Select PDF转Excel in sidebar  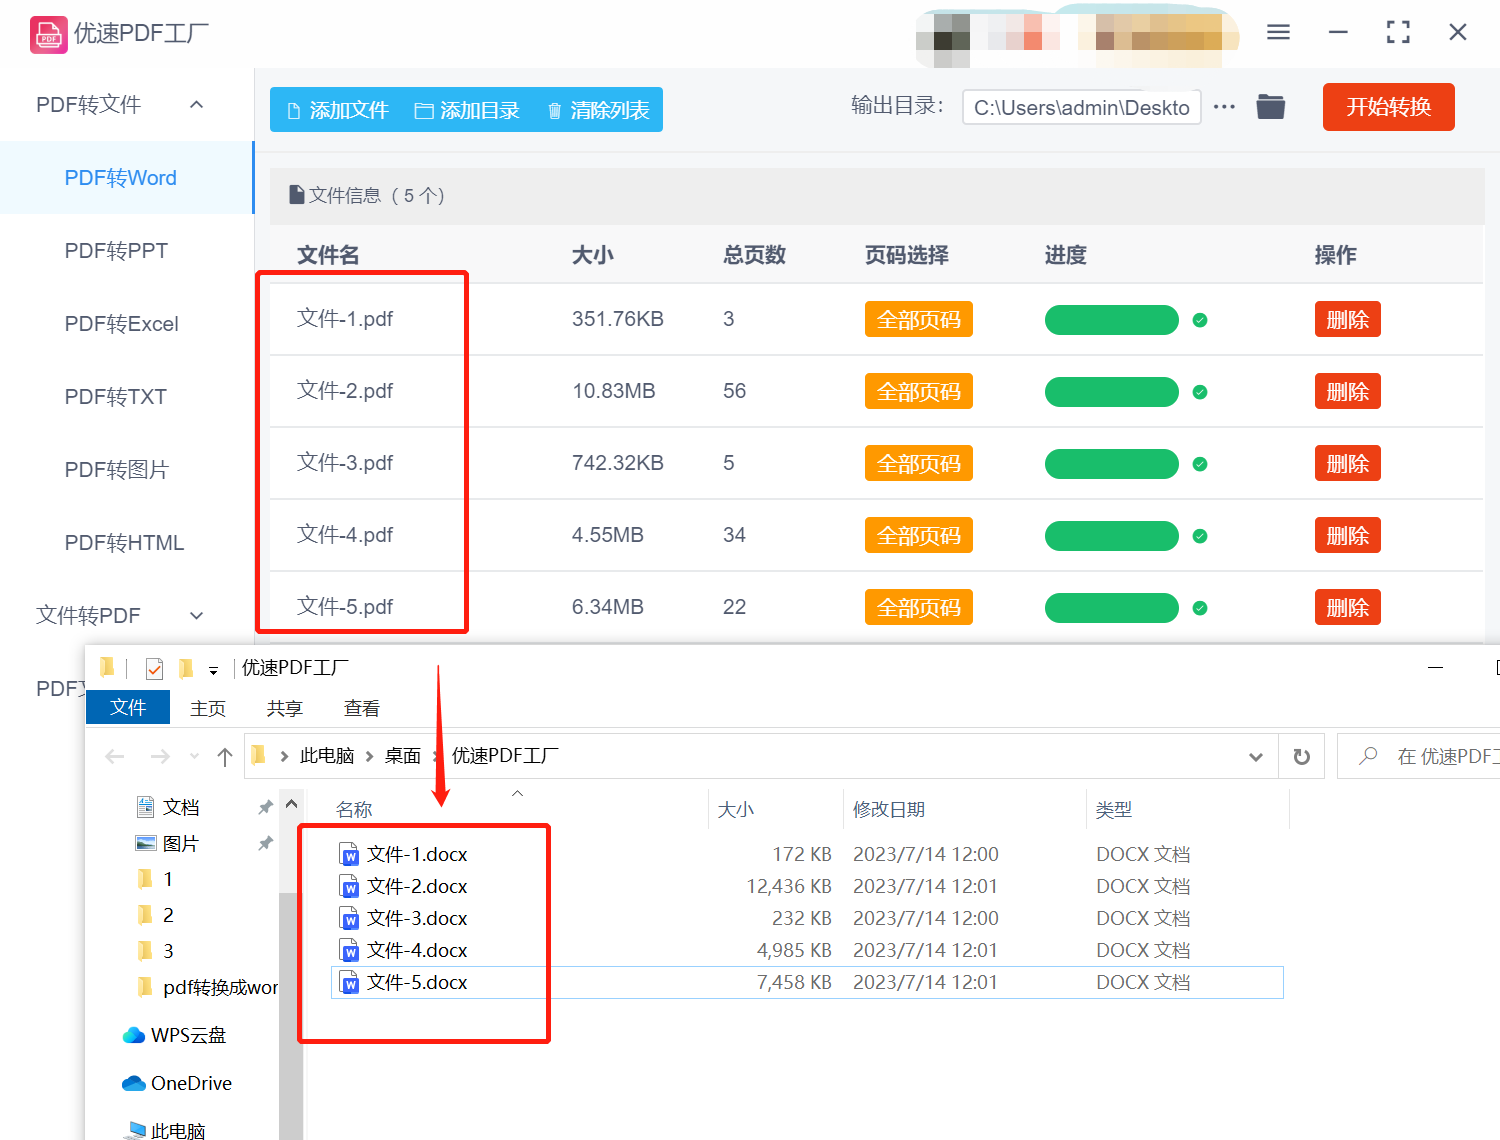click(x=127, y=324)
